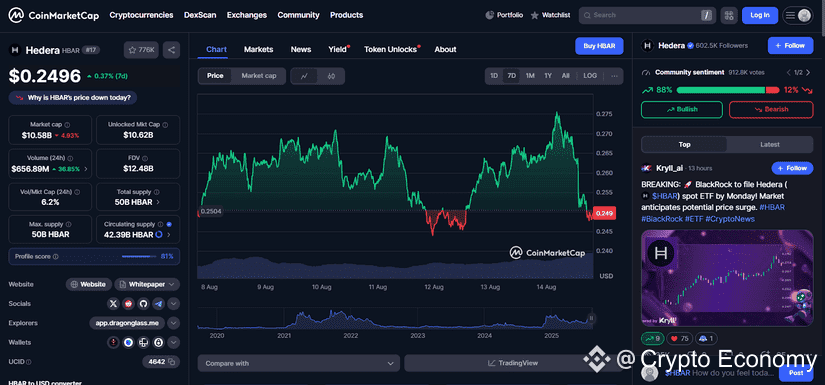Click the Log In button

pos(760,15)
